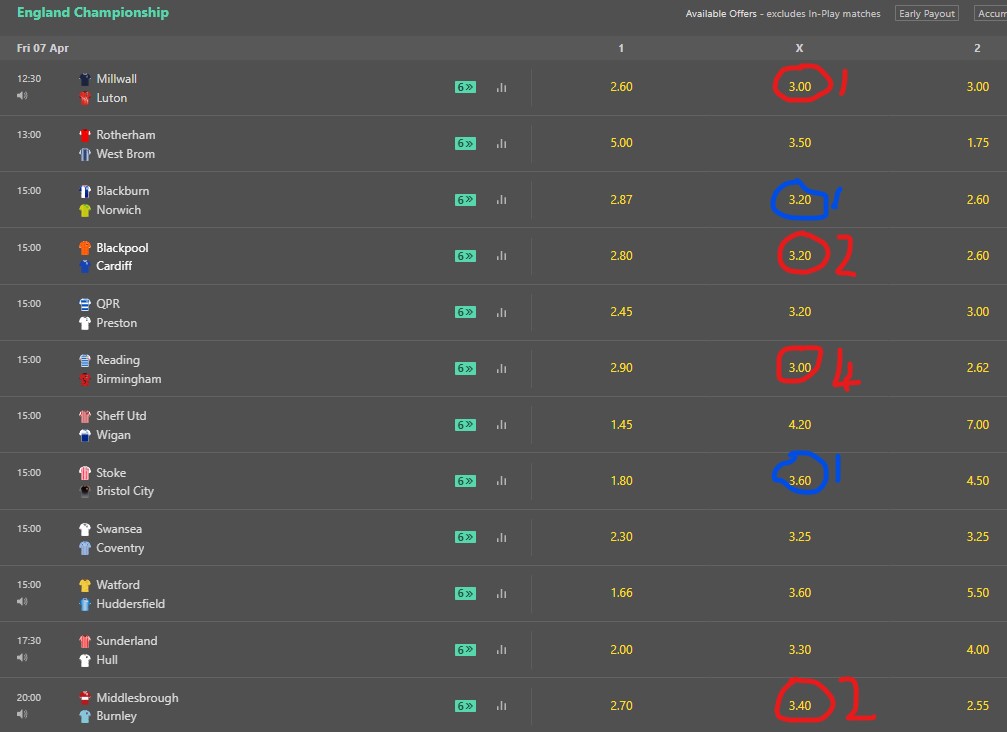The image size is (1007, 732).
Task: Select Blackburn home win odds 2.87
Action: coord(621,200)
